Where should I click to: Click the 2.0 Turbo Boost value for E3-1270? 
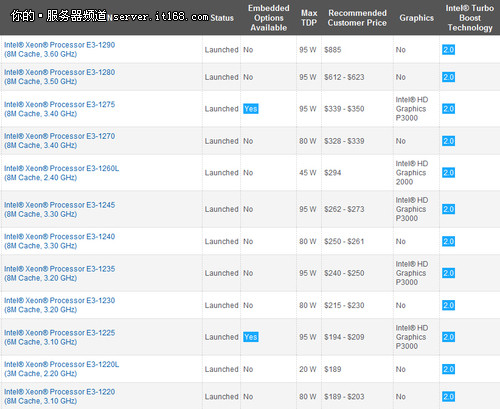point(448,141)
